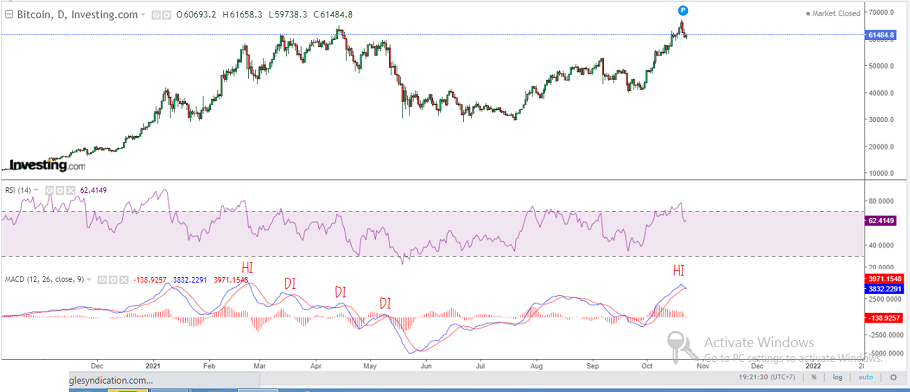The height and width of the screenshot is (392, 910).
Task: Toggle visibility eye of the Bitcoin series
Action: tap(156, 14)
